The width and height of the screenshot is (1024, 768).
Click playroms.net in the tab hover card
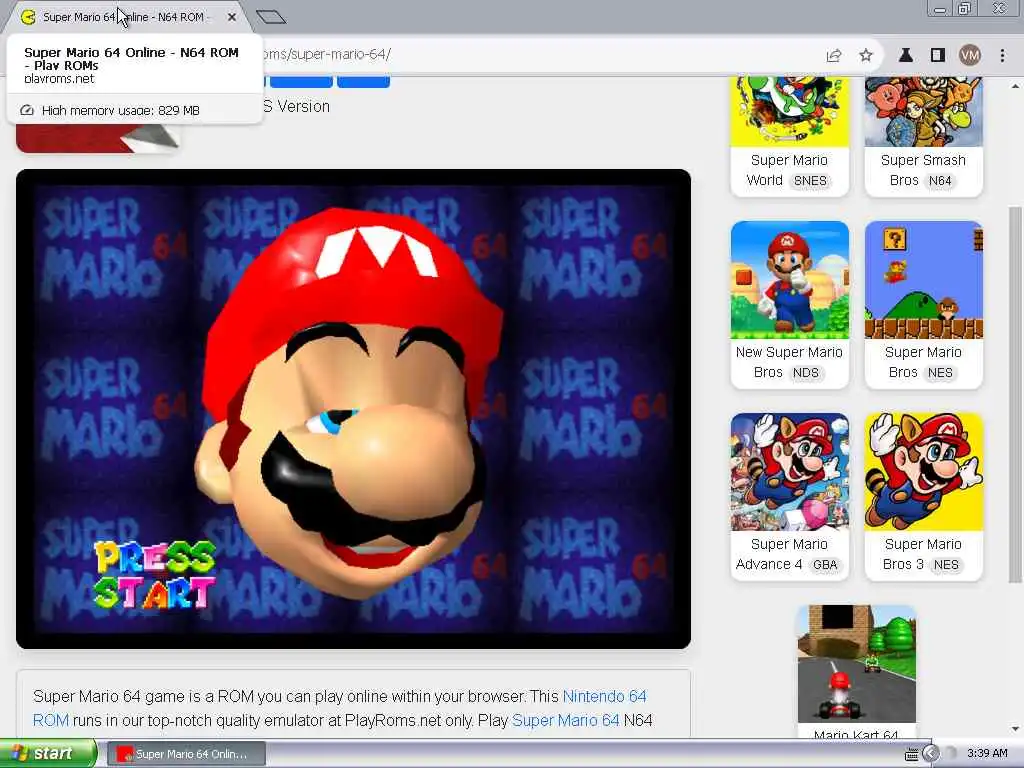pos(59,78)
